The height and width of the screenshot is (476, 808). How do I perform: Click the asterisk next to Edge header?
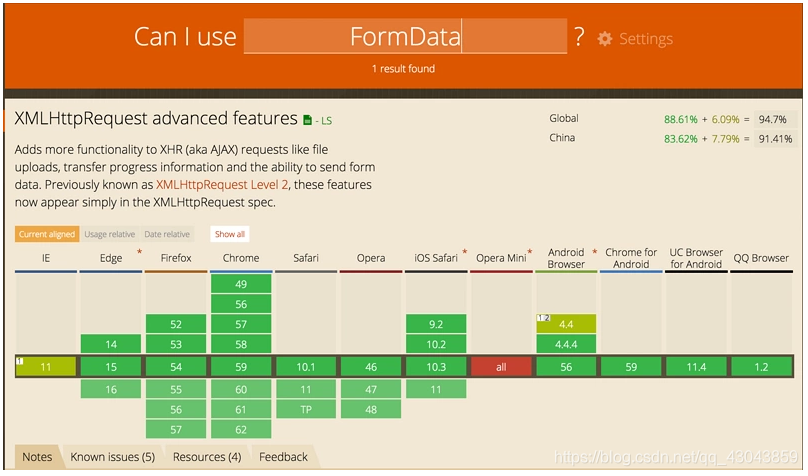(x=139, y=251)
